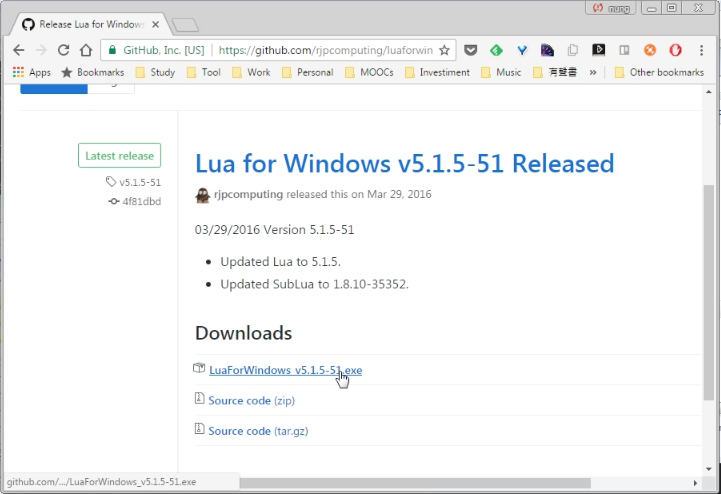
Task: Click the green Feedly extension icon
Action: 496,50
